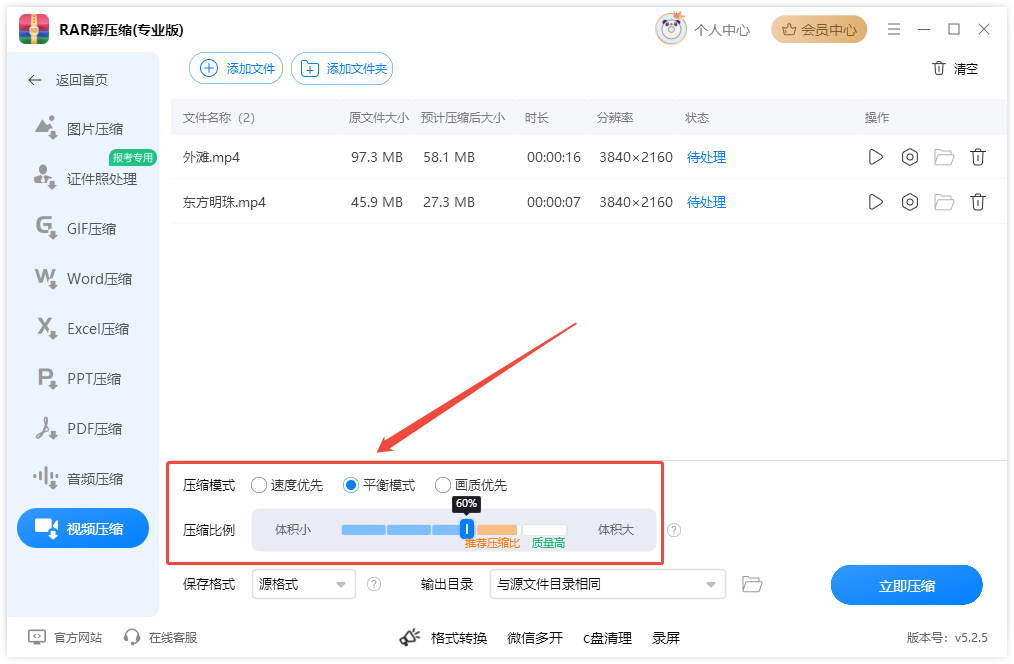Open 录屏 link
The width and height of the screenshot is (1014, 664).
pyautogui.click(x=665, y=638)
